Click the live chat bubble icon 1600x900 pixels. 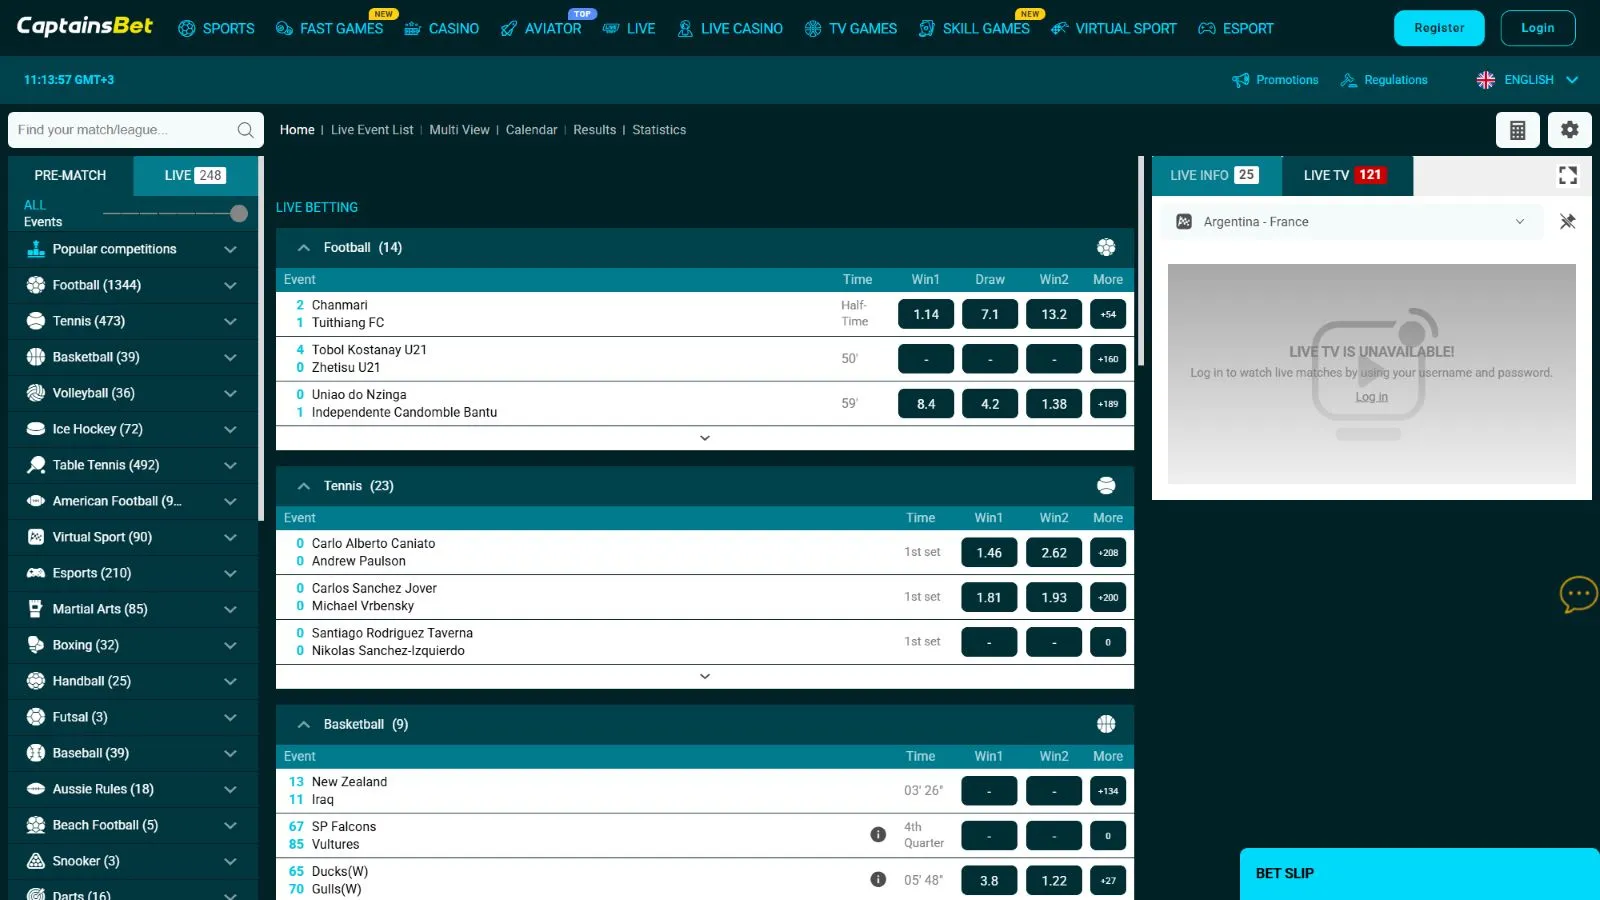pos(1578,594)
